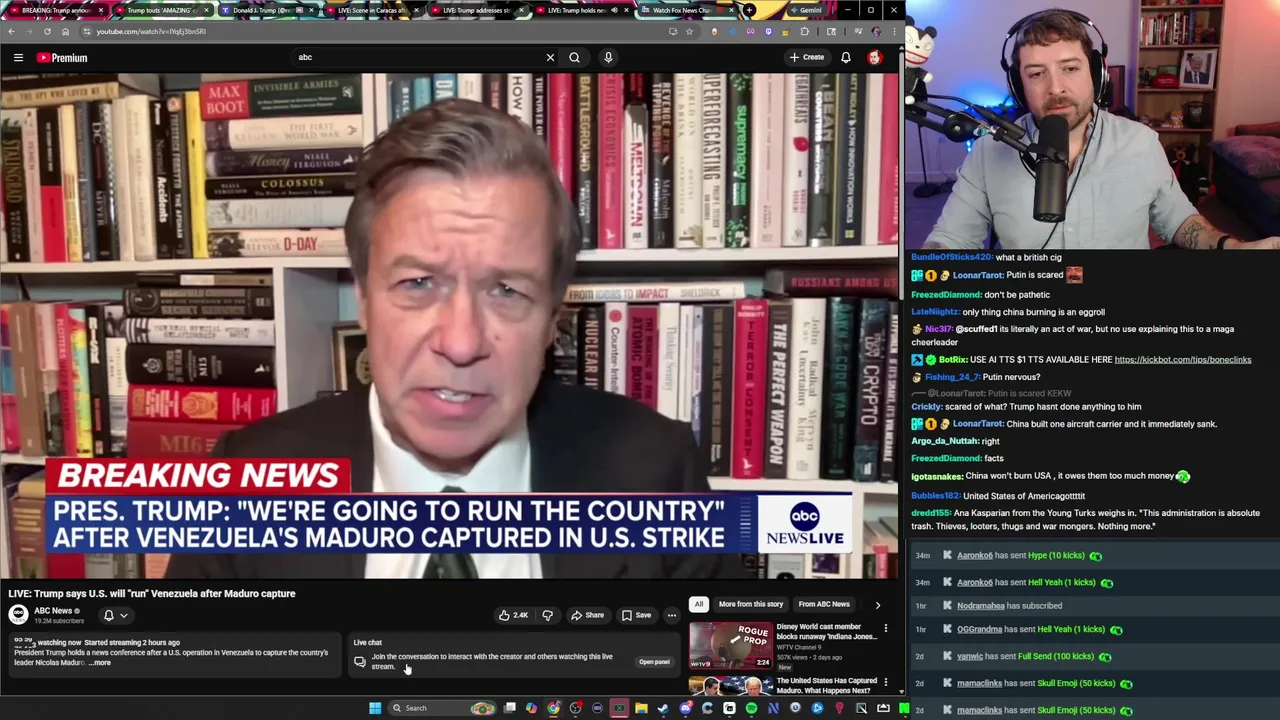1280x720 pixels.
Task: Open Spotify from the taskbar
Action: pyautogui.click(x=751, y=708)
